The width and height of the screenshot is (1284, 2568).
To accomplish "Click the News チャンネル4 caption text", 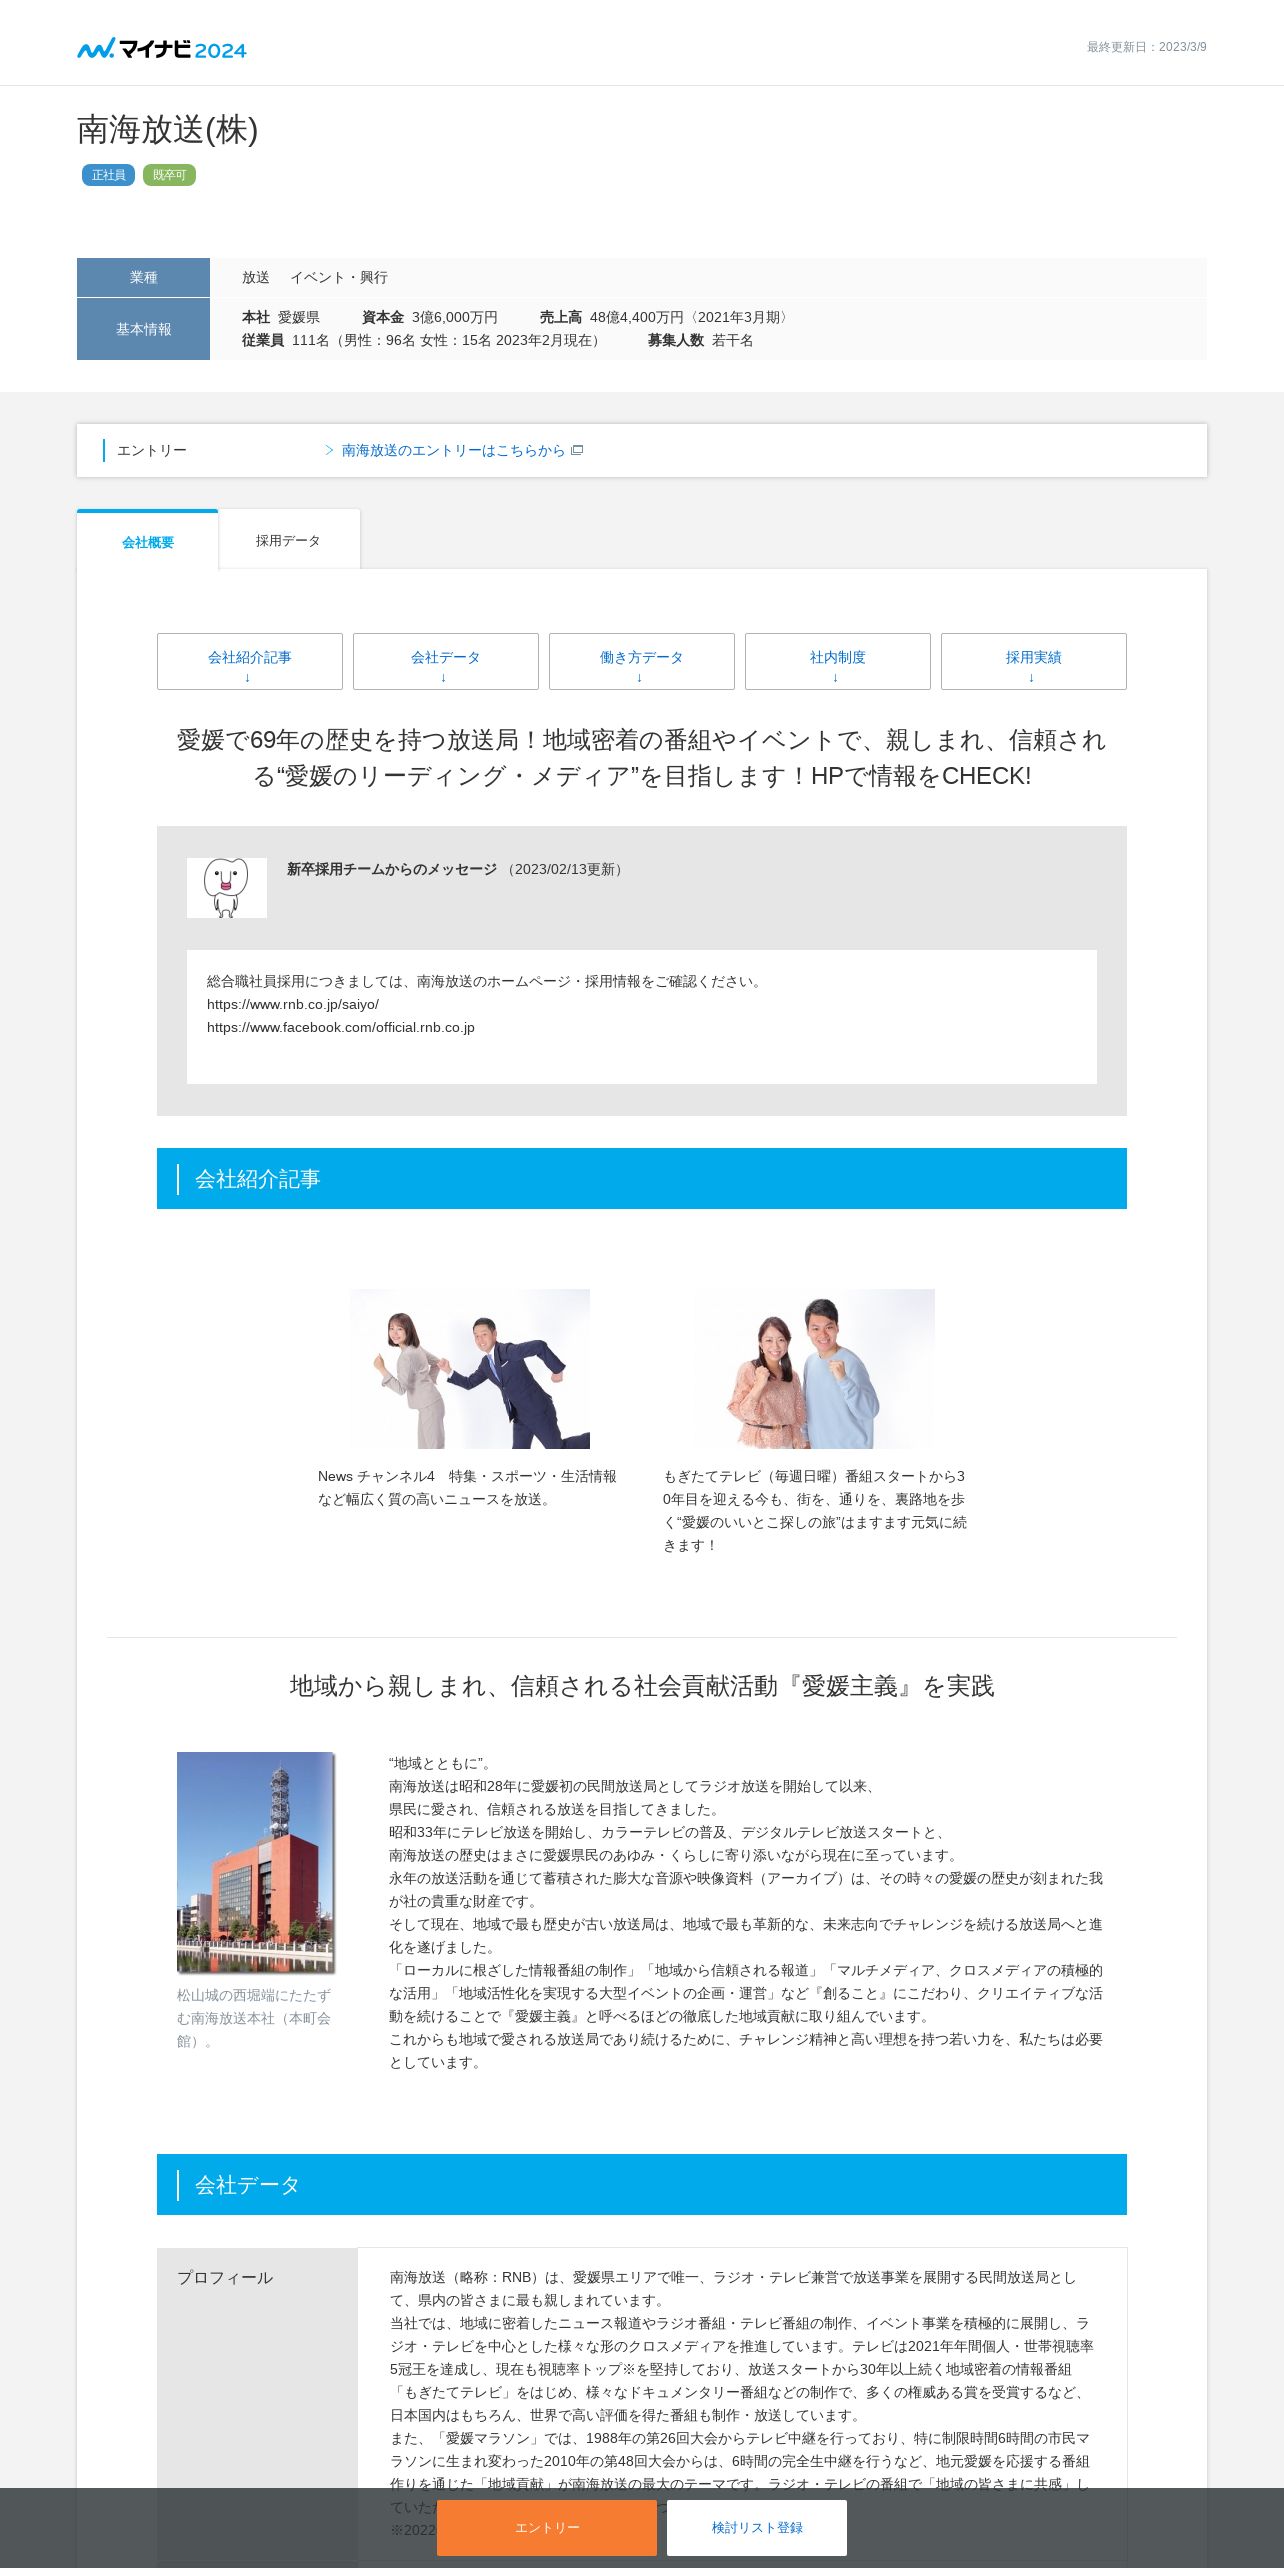I will click(467, 1488).
